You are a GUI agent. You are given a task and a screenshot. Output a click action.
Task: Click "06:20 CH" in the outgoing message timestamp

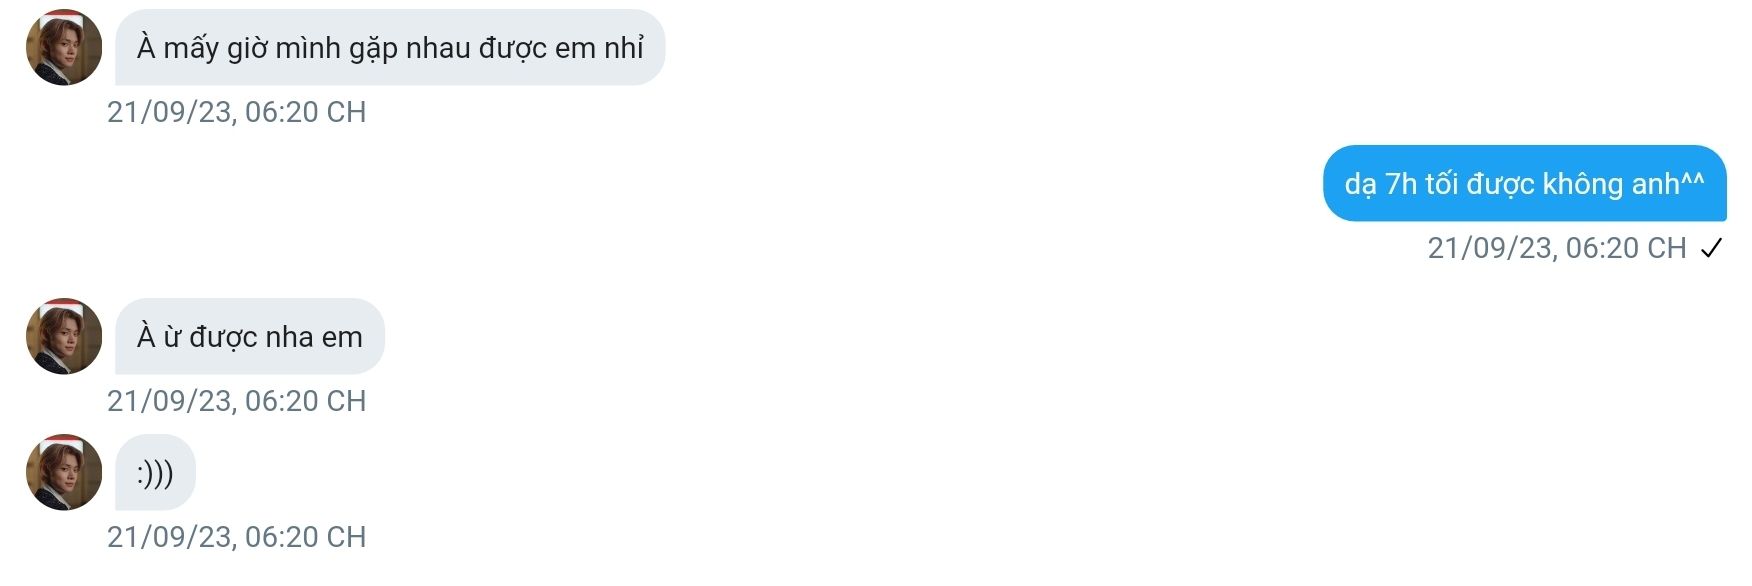click(x=1626, y=248)
